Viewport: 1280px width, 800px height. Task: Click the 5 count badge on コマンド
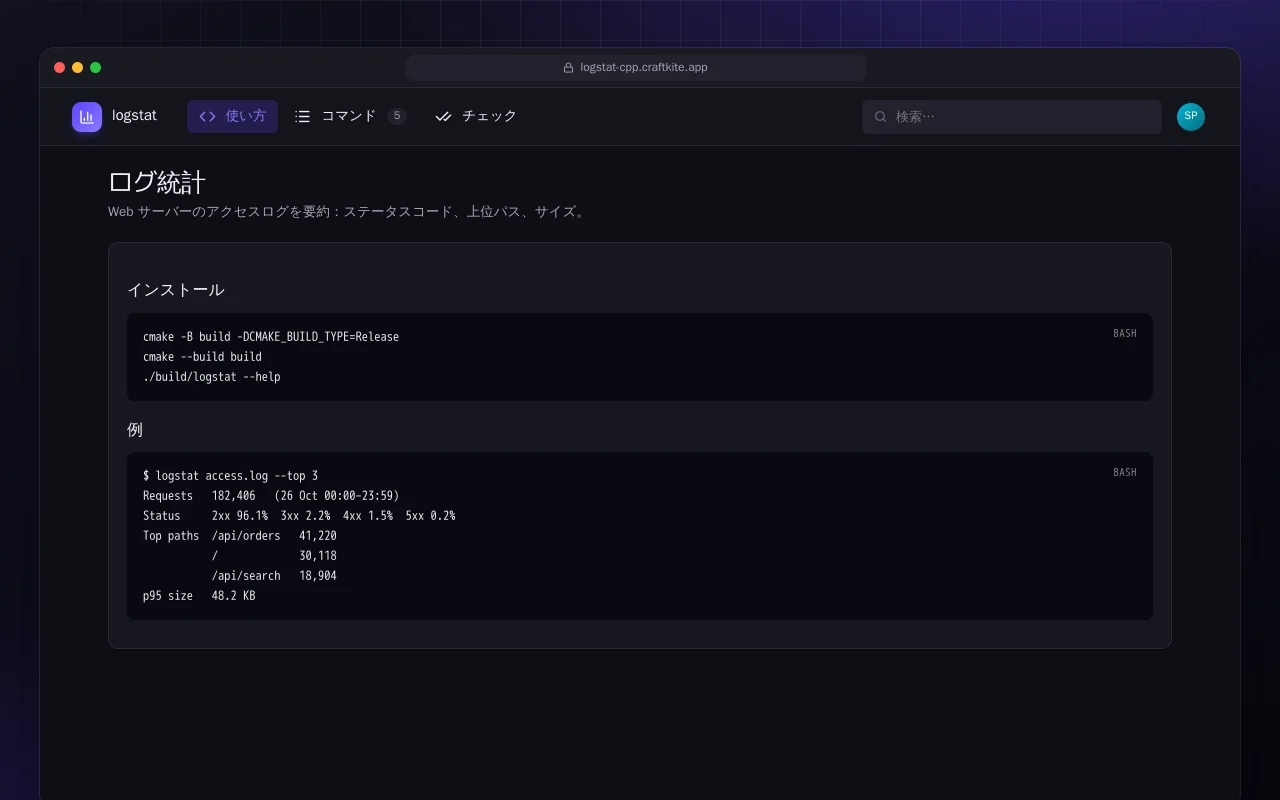pyautogui.click(x=397, y=116)
